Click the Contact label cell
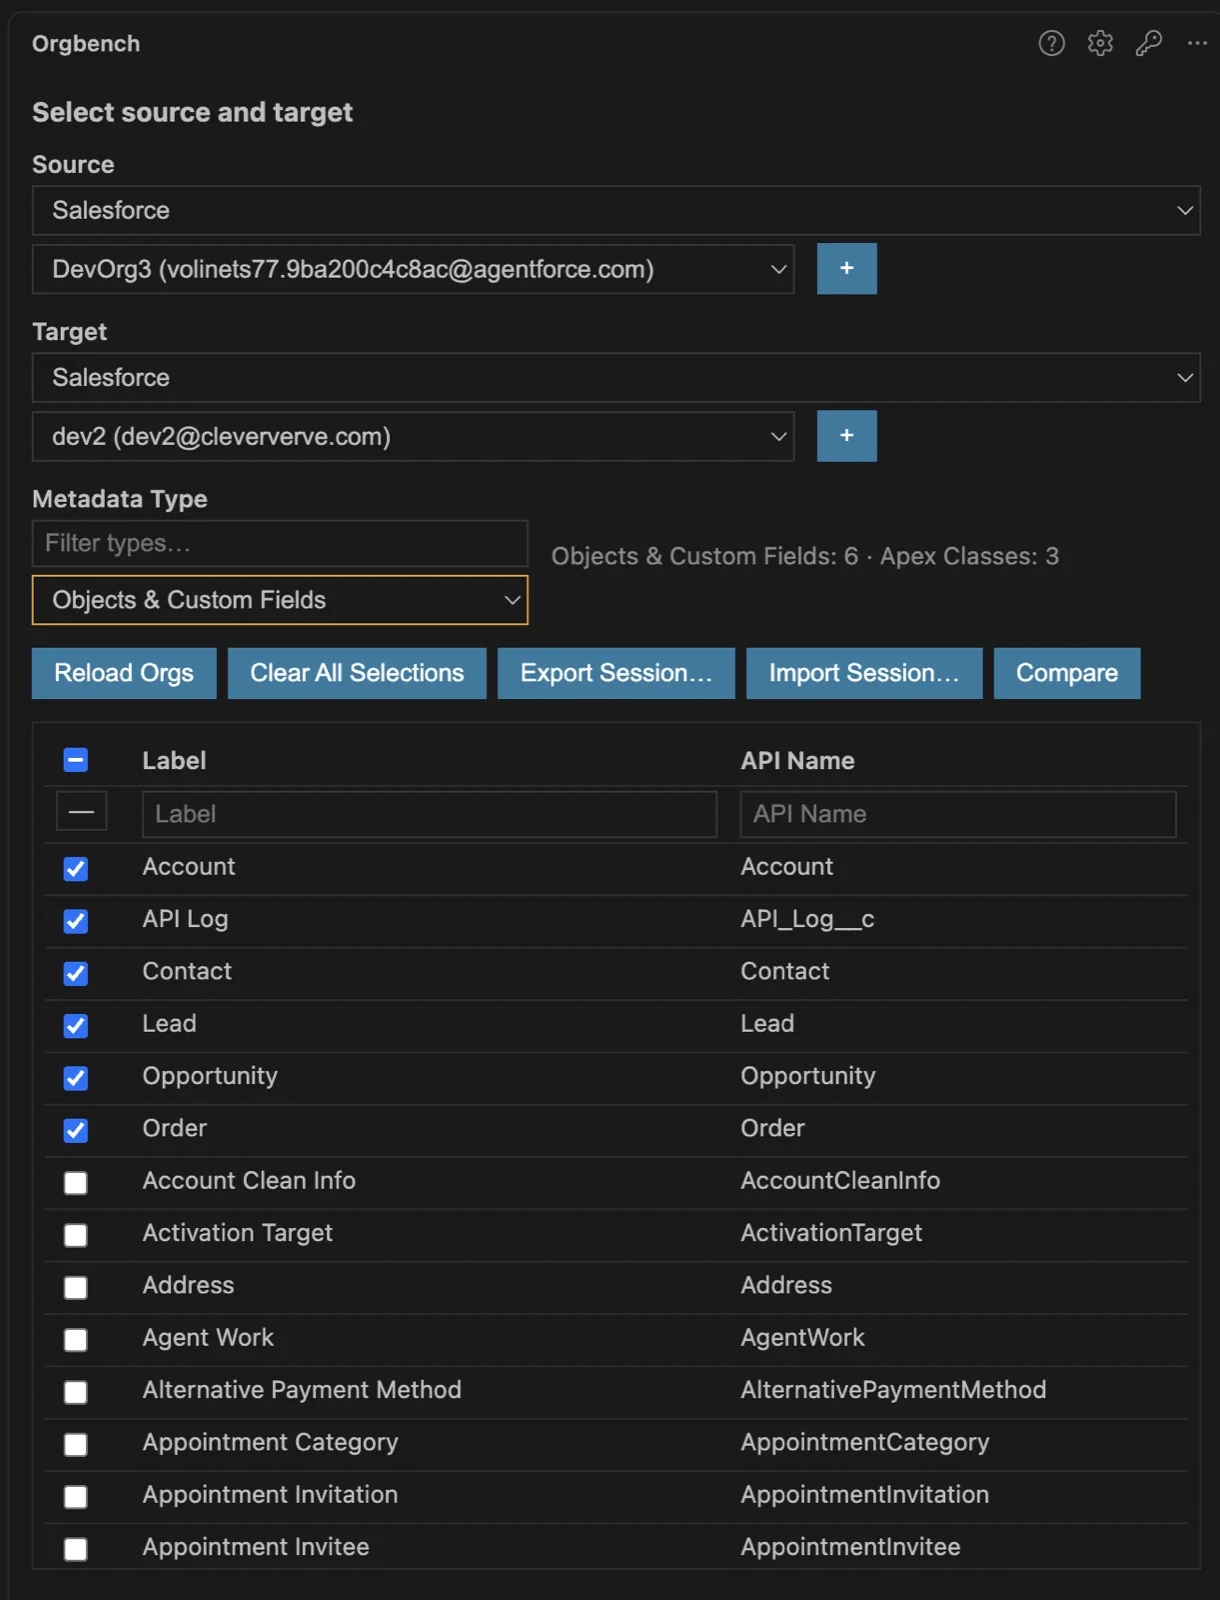Screen dimensions: 1220x1600 [187, 971]
